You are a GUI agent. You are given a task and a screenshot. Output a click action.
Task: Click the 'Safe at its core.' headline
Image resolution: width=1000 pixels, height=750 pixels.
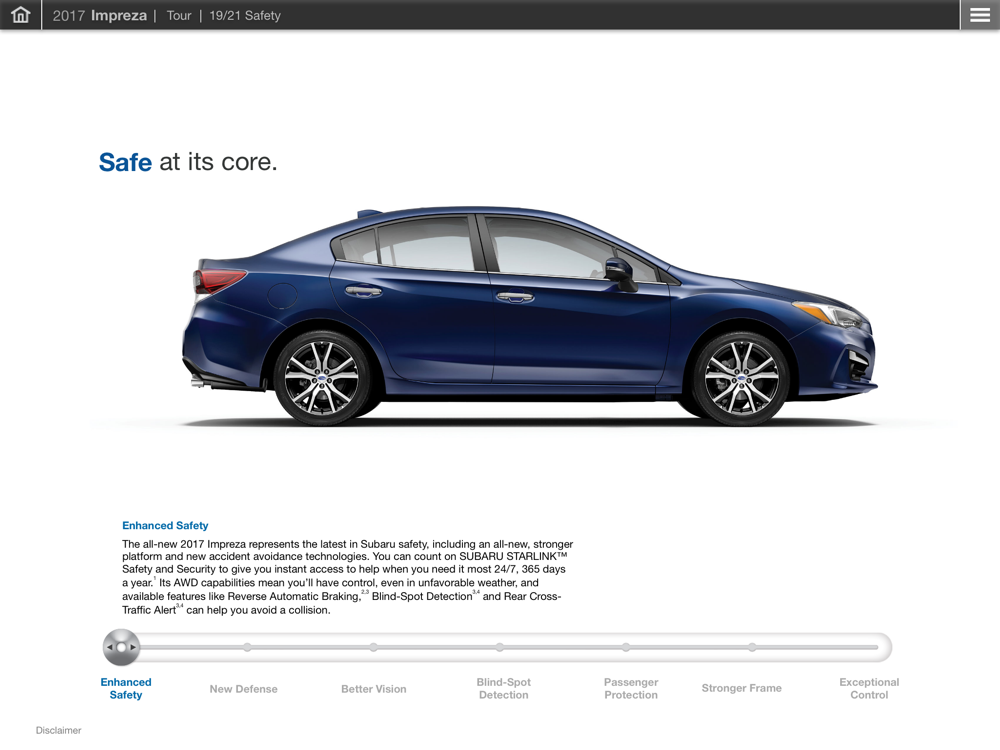188,162
